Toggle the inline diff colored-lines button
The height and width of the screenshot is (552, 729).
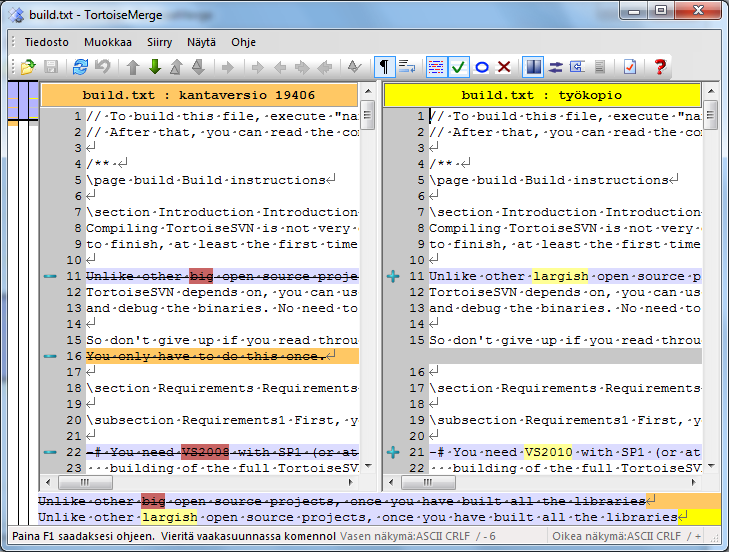(437, 67)
